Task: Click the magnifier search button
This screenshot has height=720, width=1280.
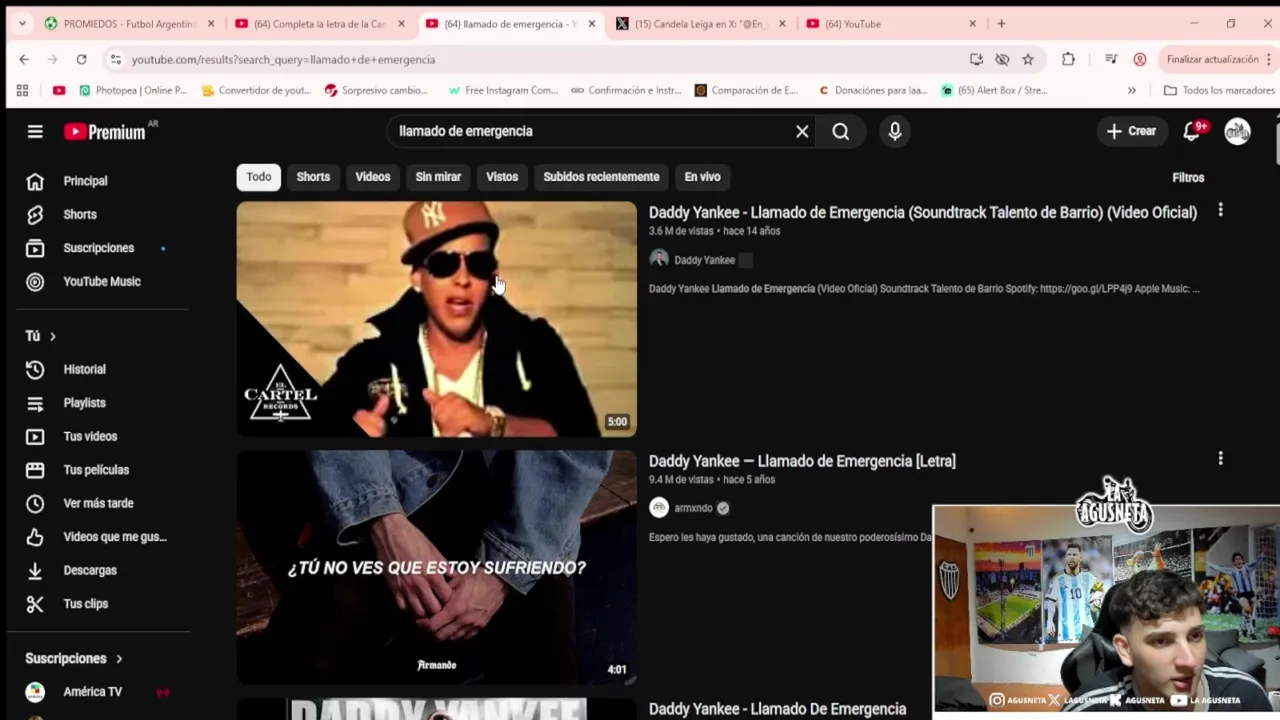Action: coord(841,131)
